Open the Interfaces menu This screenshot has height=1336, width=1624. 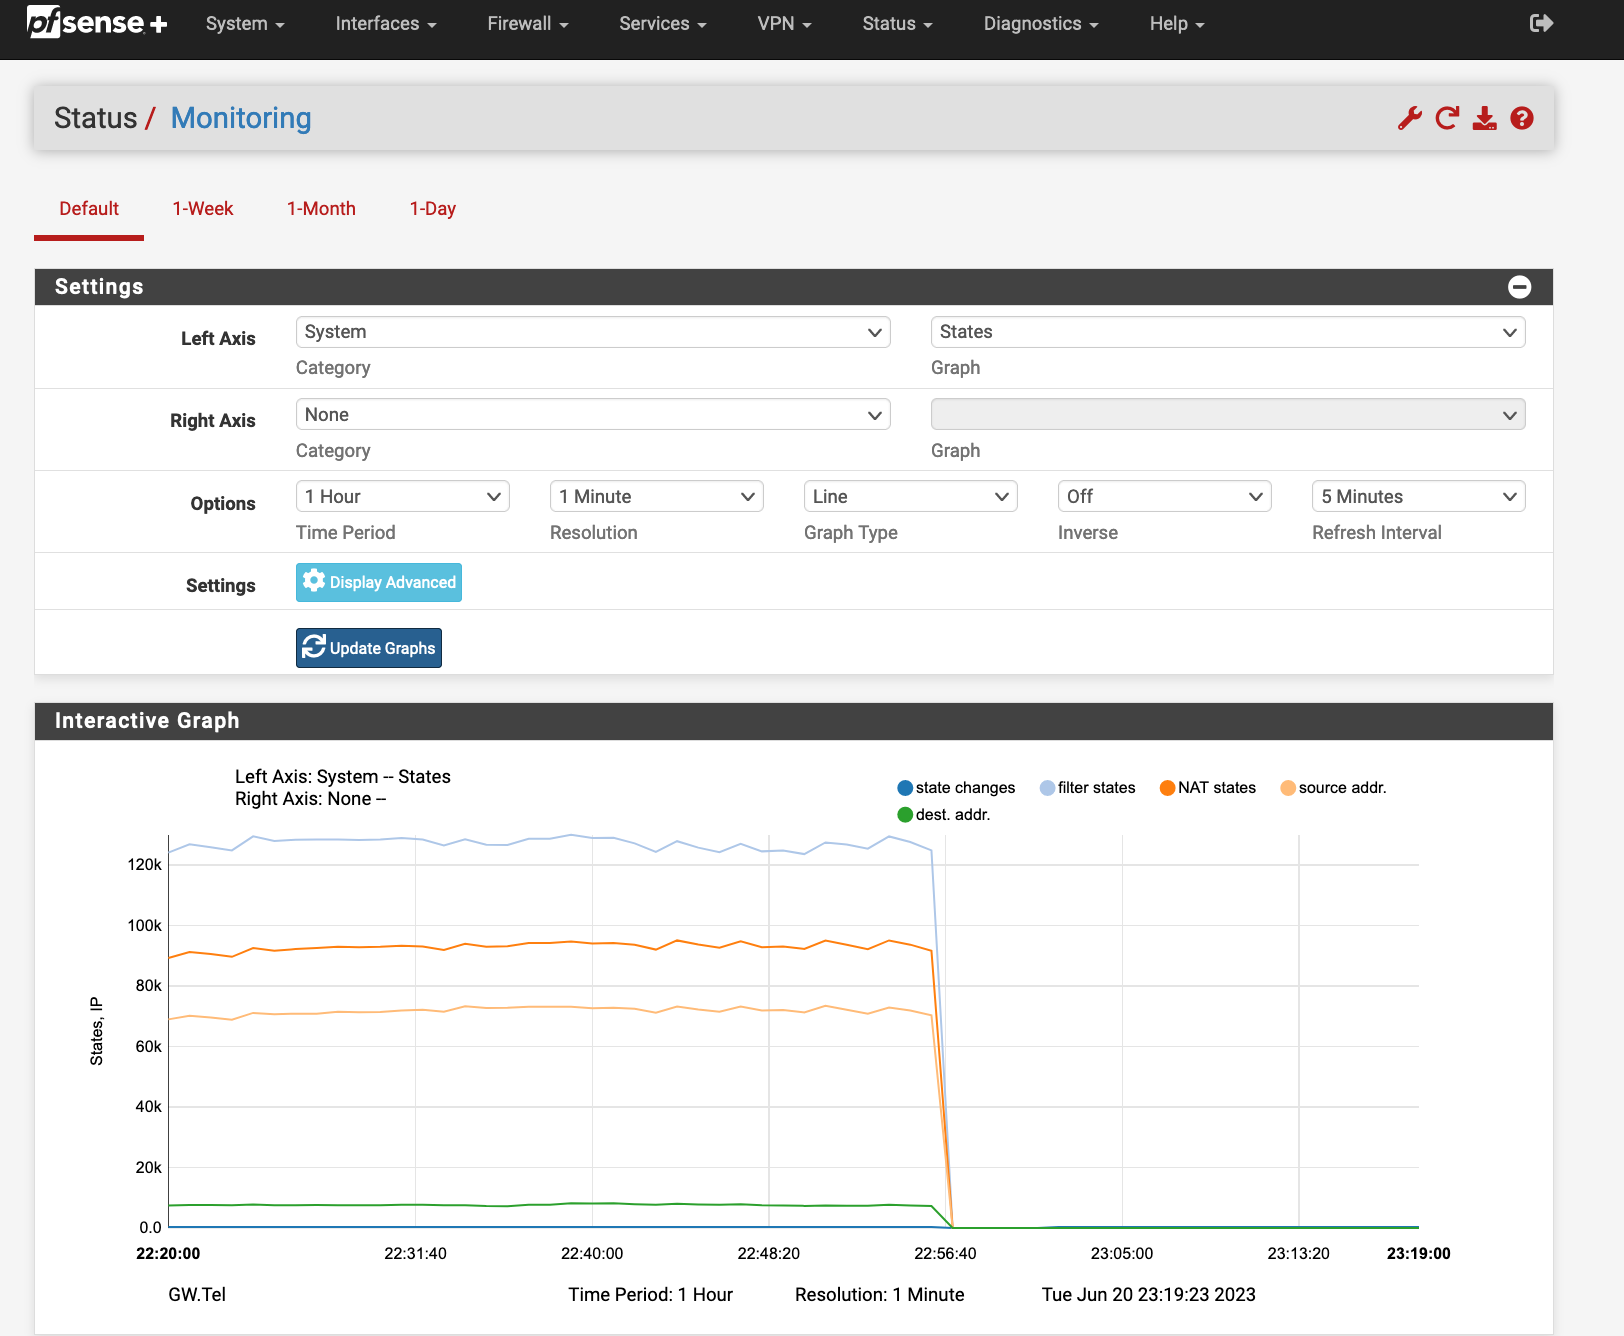pyautogui.click(x=386, y=23)
